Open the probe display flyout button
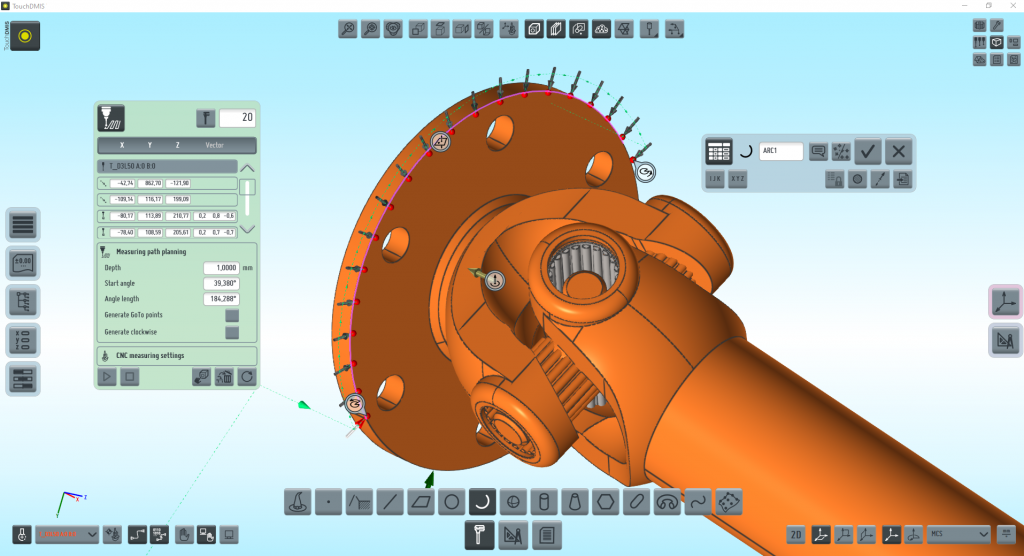Image resolution: width=1024 pixels, height=556 pixels. [x=649, y=29]
